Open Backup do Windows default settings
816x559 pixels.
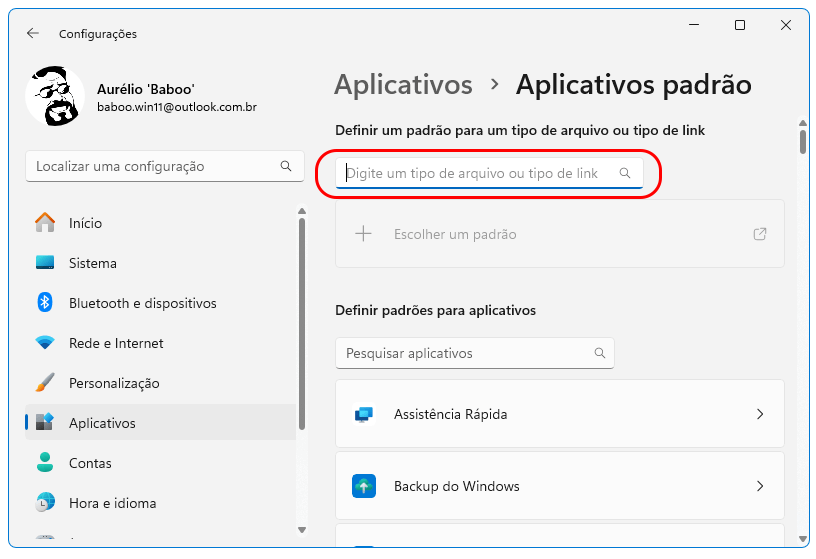point(559,486)
